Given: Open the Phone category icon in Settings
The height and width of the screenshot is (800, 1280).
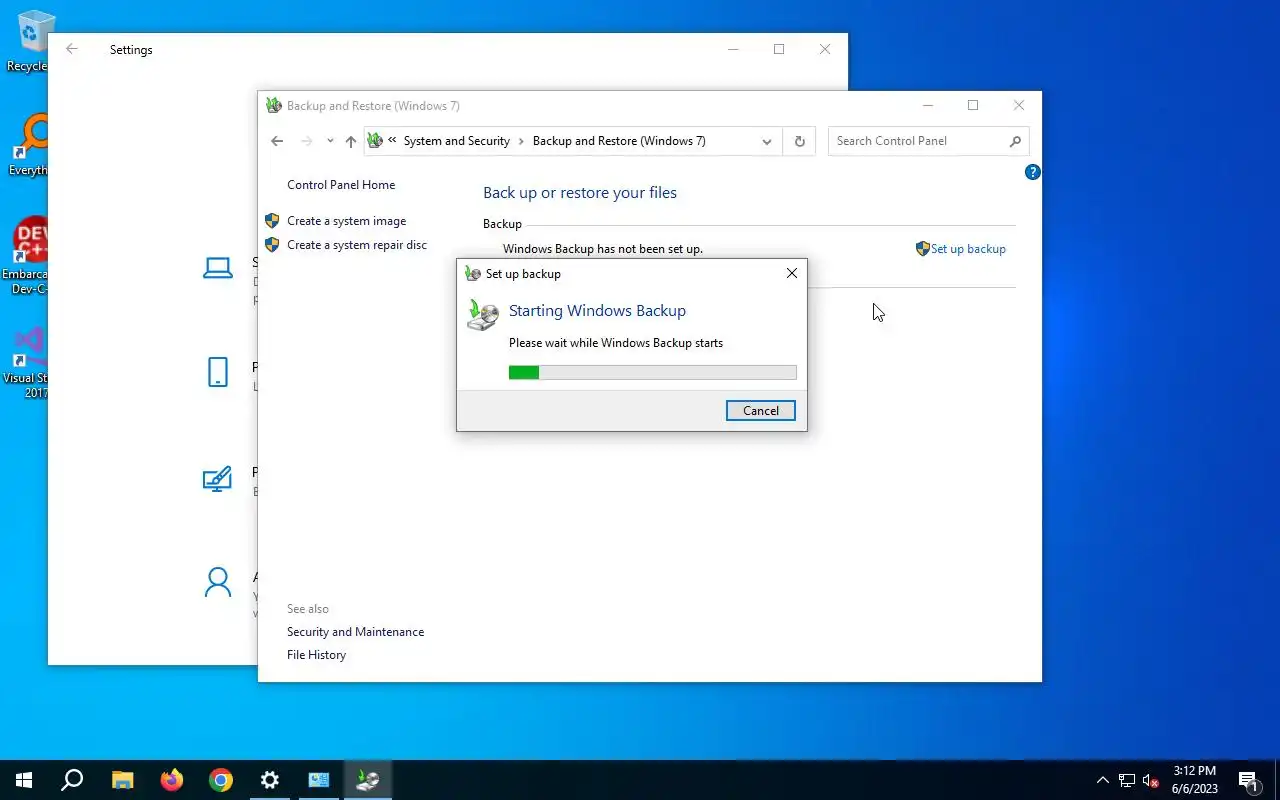Looking at the screenshot, I should [218, 372].
